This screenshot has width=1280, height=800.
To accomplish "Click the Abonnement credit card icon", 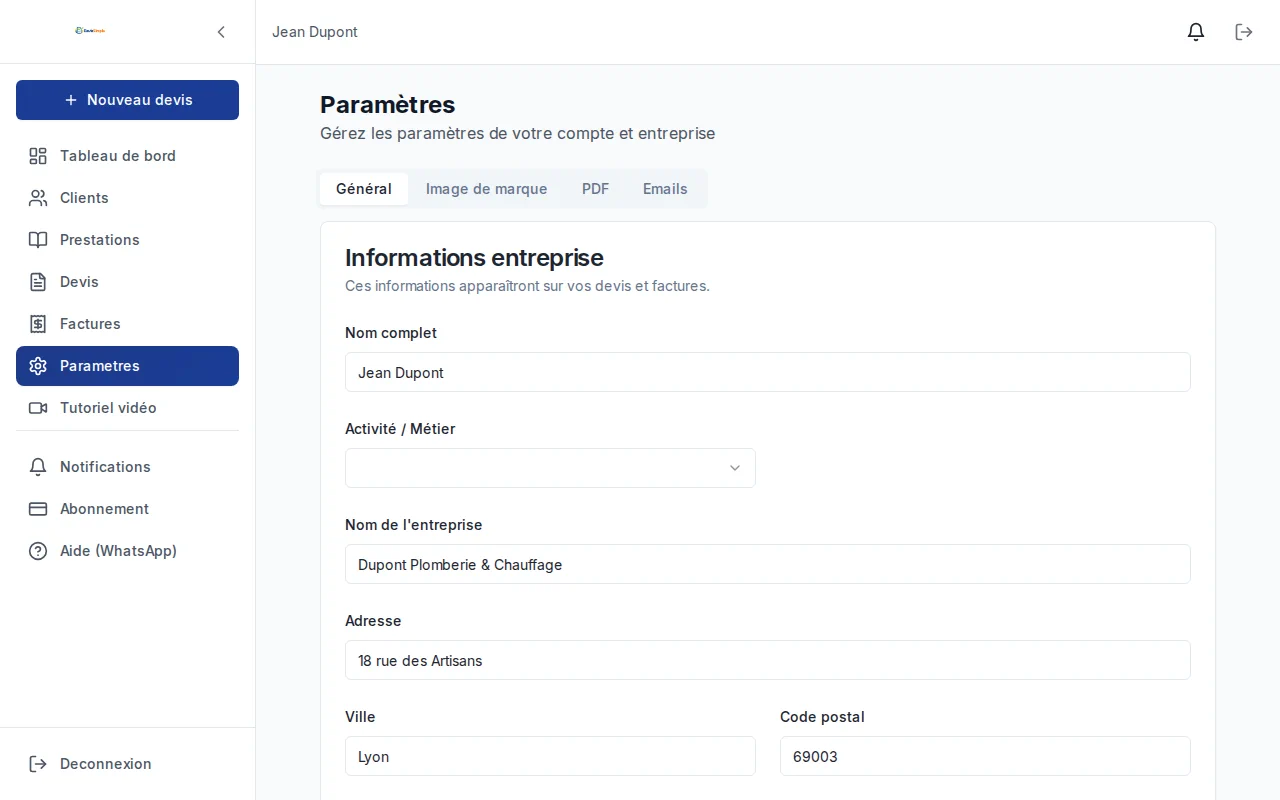I will point(38,509).
